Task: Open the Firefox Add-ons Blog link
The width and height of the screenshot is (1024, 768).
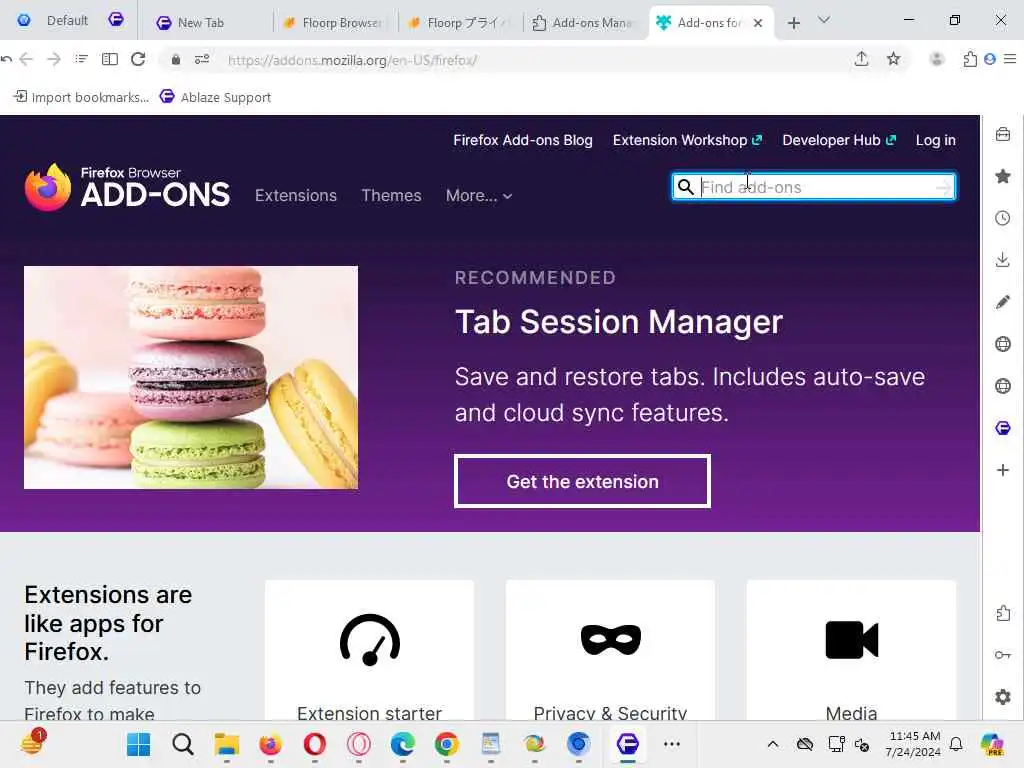Action: pos(522,140)
